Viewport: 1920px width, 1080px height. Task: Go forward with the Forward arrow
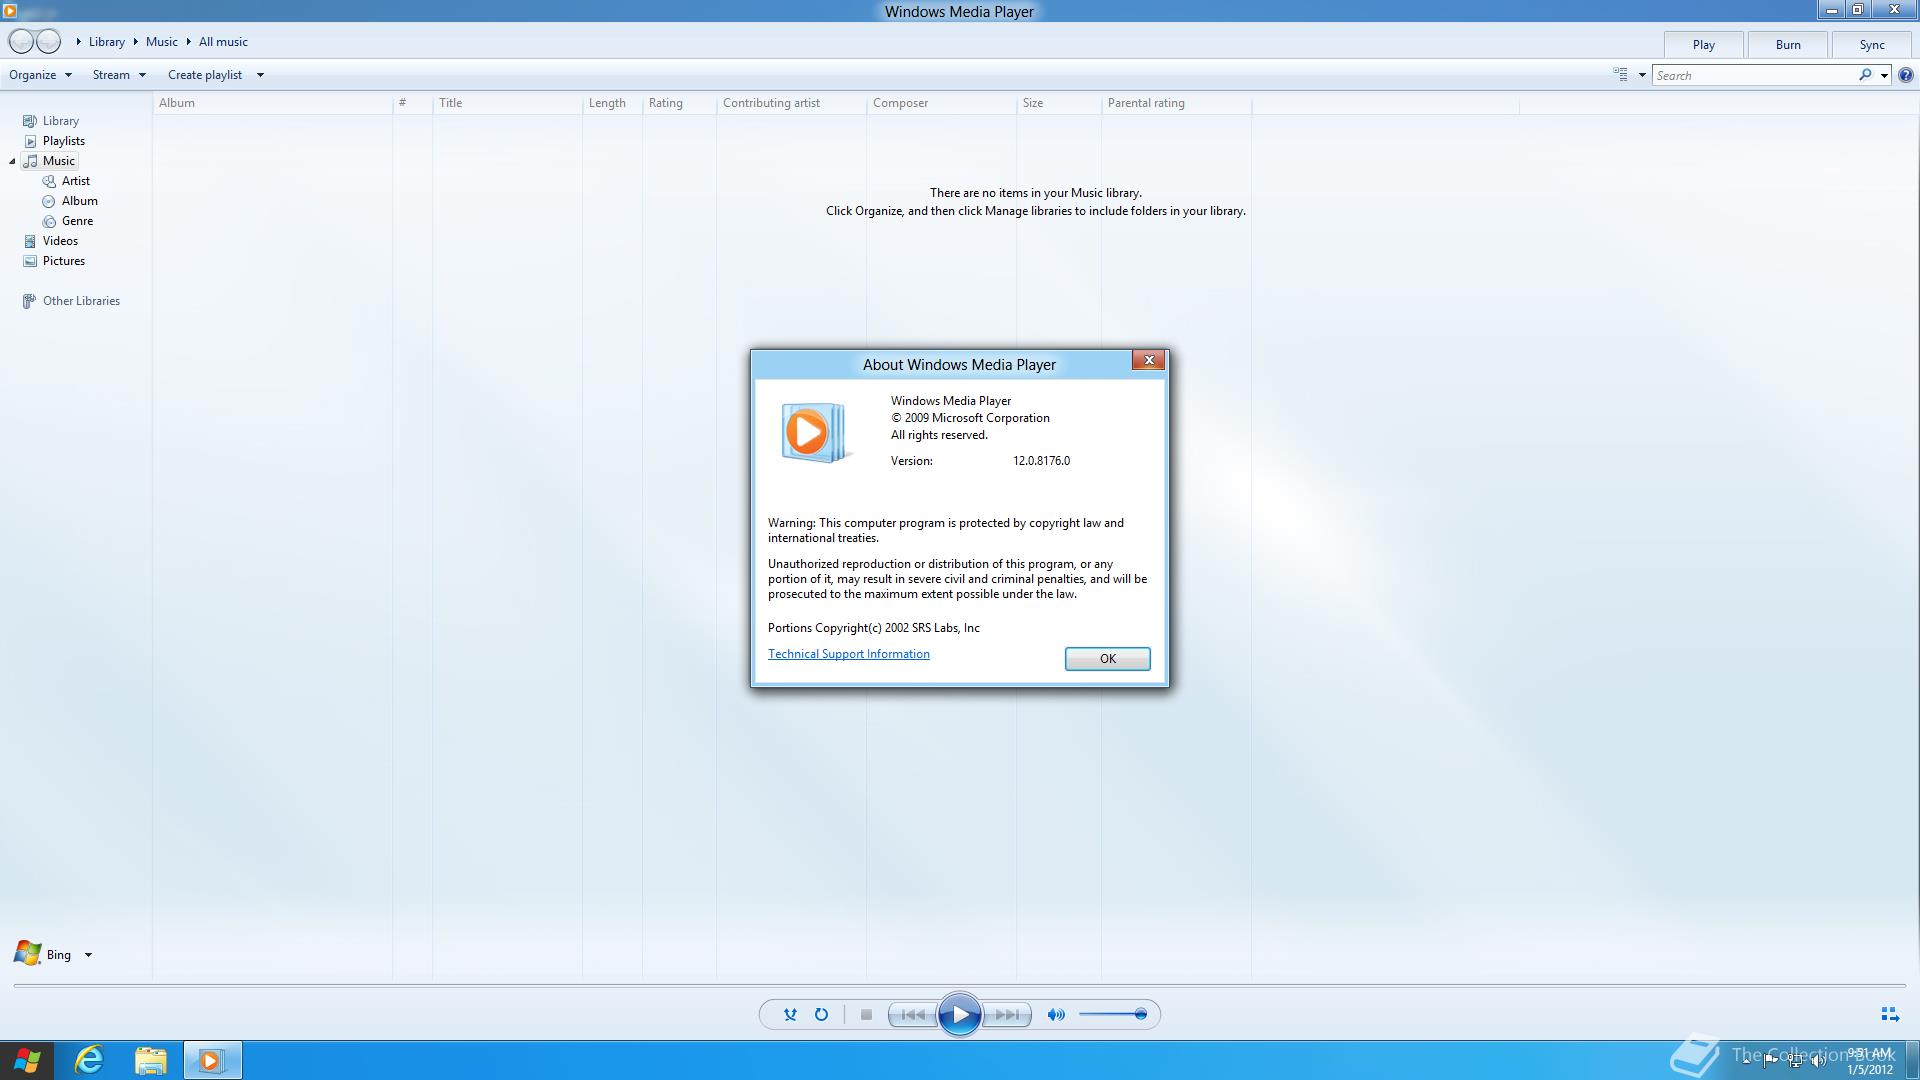(48, 41)
